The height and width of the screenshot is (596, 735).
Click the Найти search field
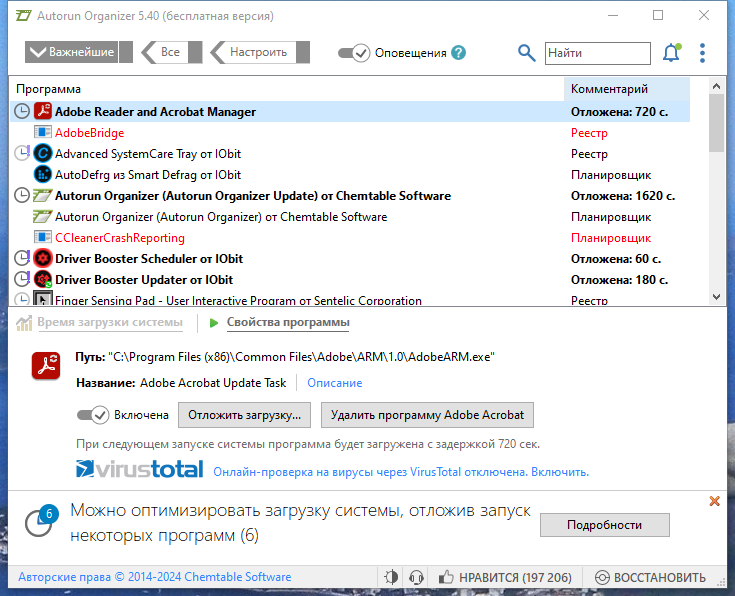tap(598, 53)
